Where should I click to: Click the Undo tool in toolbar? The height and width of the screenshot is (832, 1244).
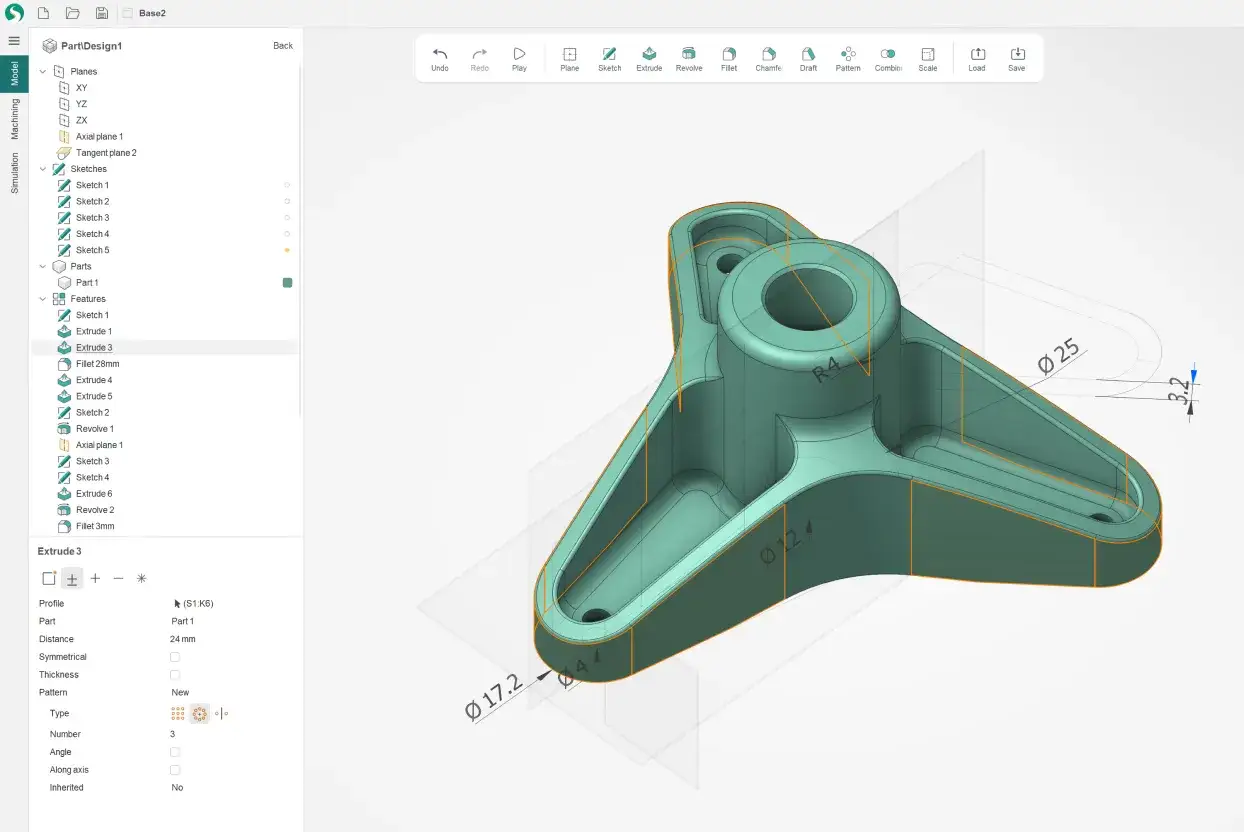click(x=440, y=59)
